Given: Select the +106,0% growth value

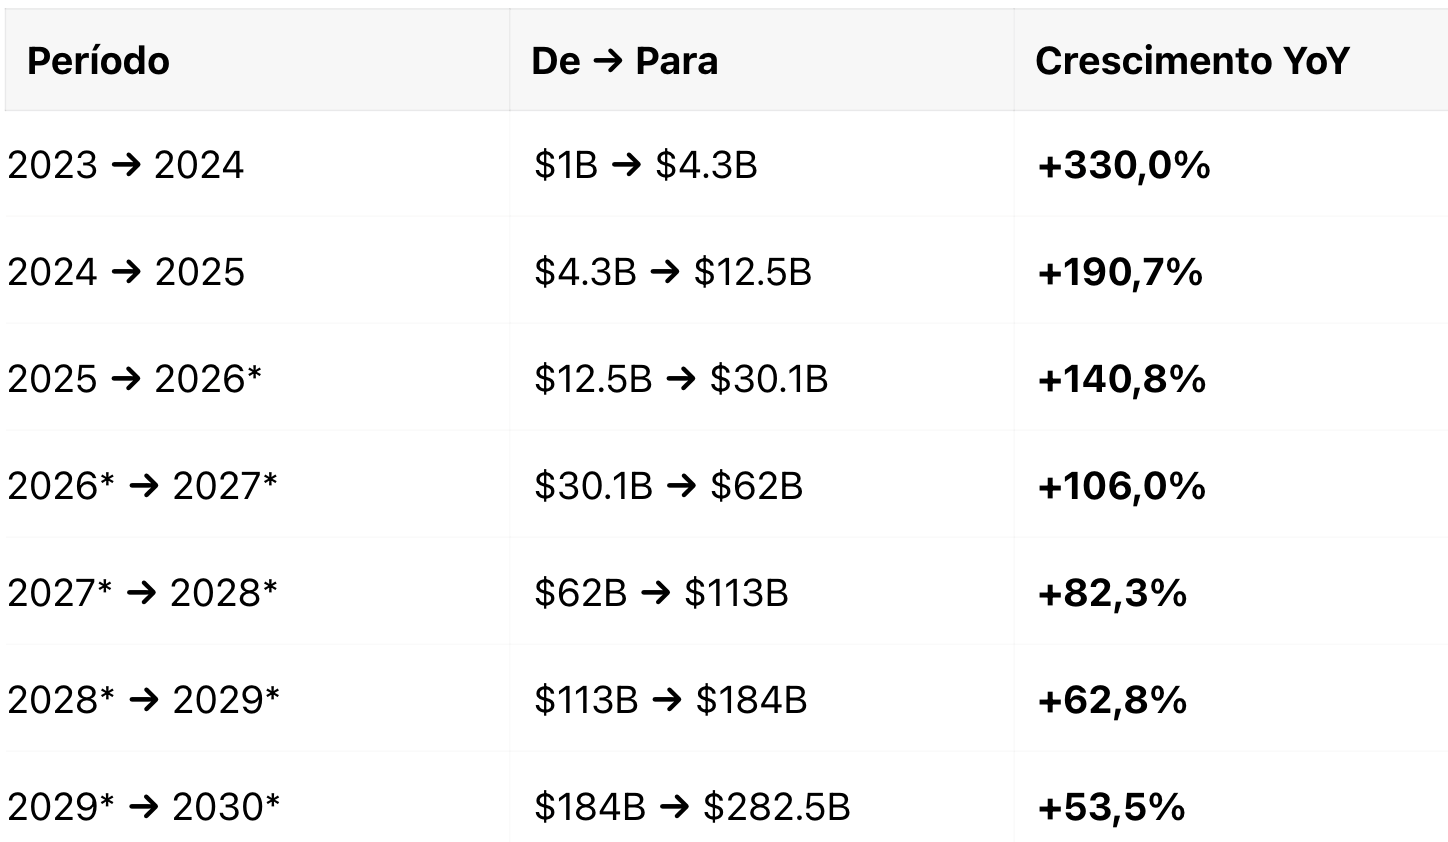Looking at the screenshot, I should pyautogui.click(x=1122, y=486).
